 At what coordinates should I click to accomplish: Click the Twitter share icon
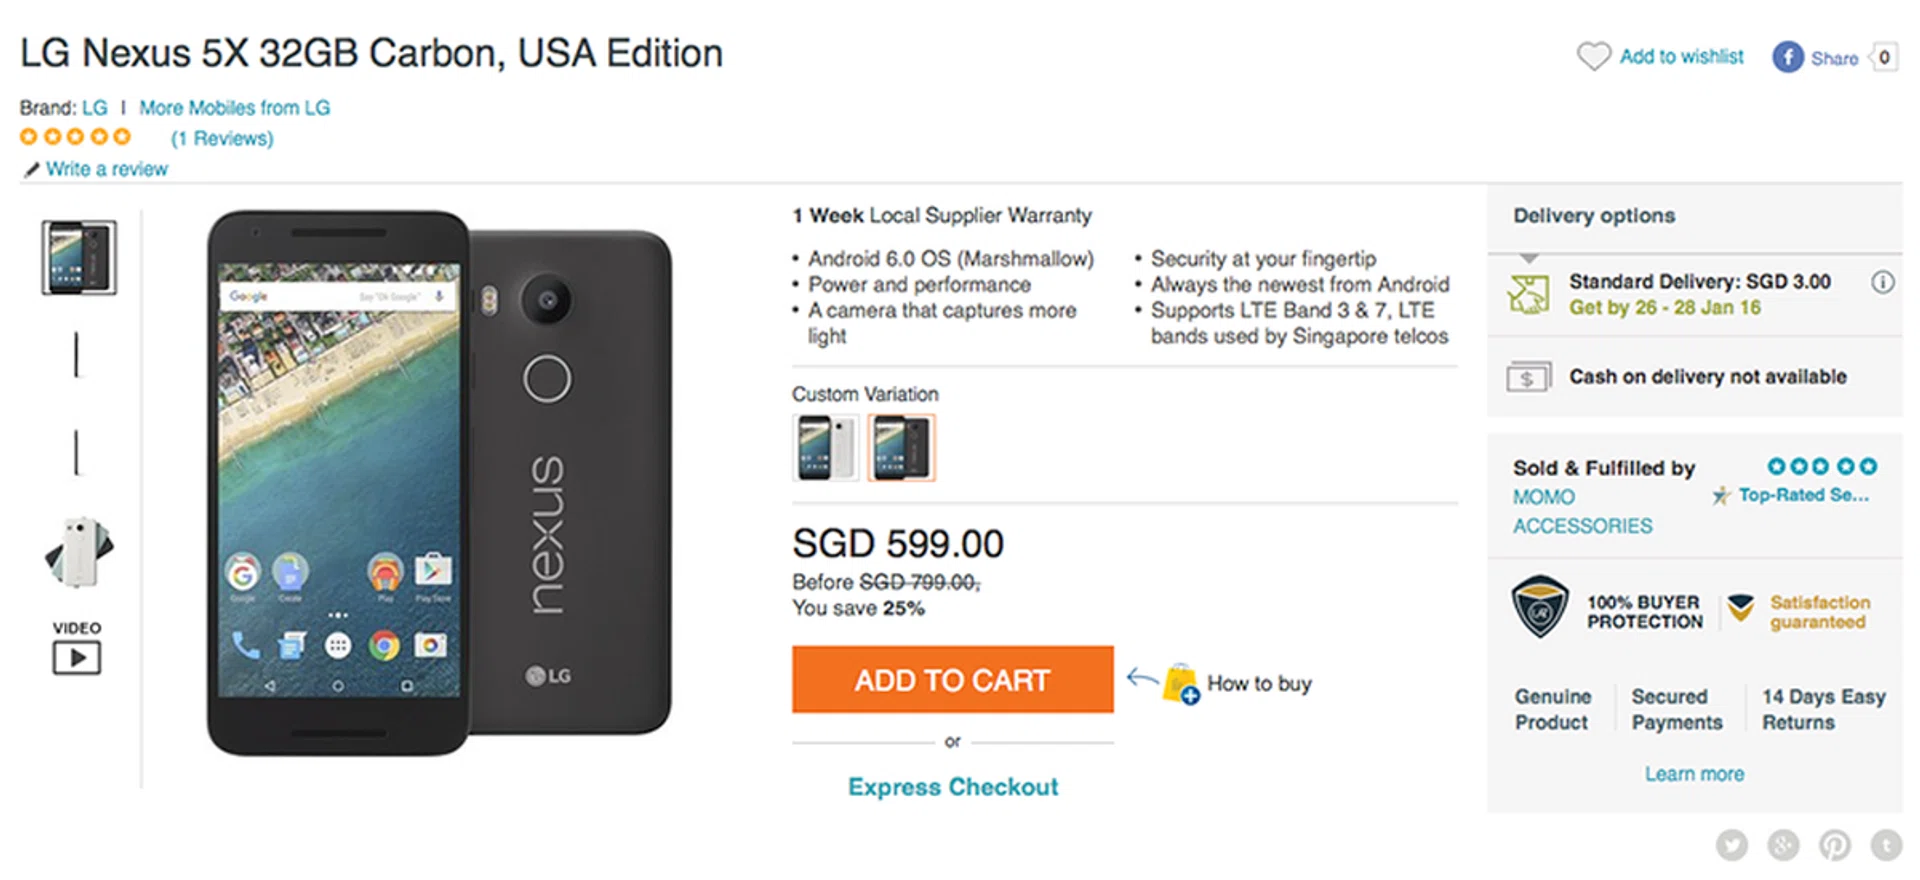pyautogui.click(x=1732, y=845)
